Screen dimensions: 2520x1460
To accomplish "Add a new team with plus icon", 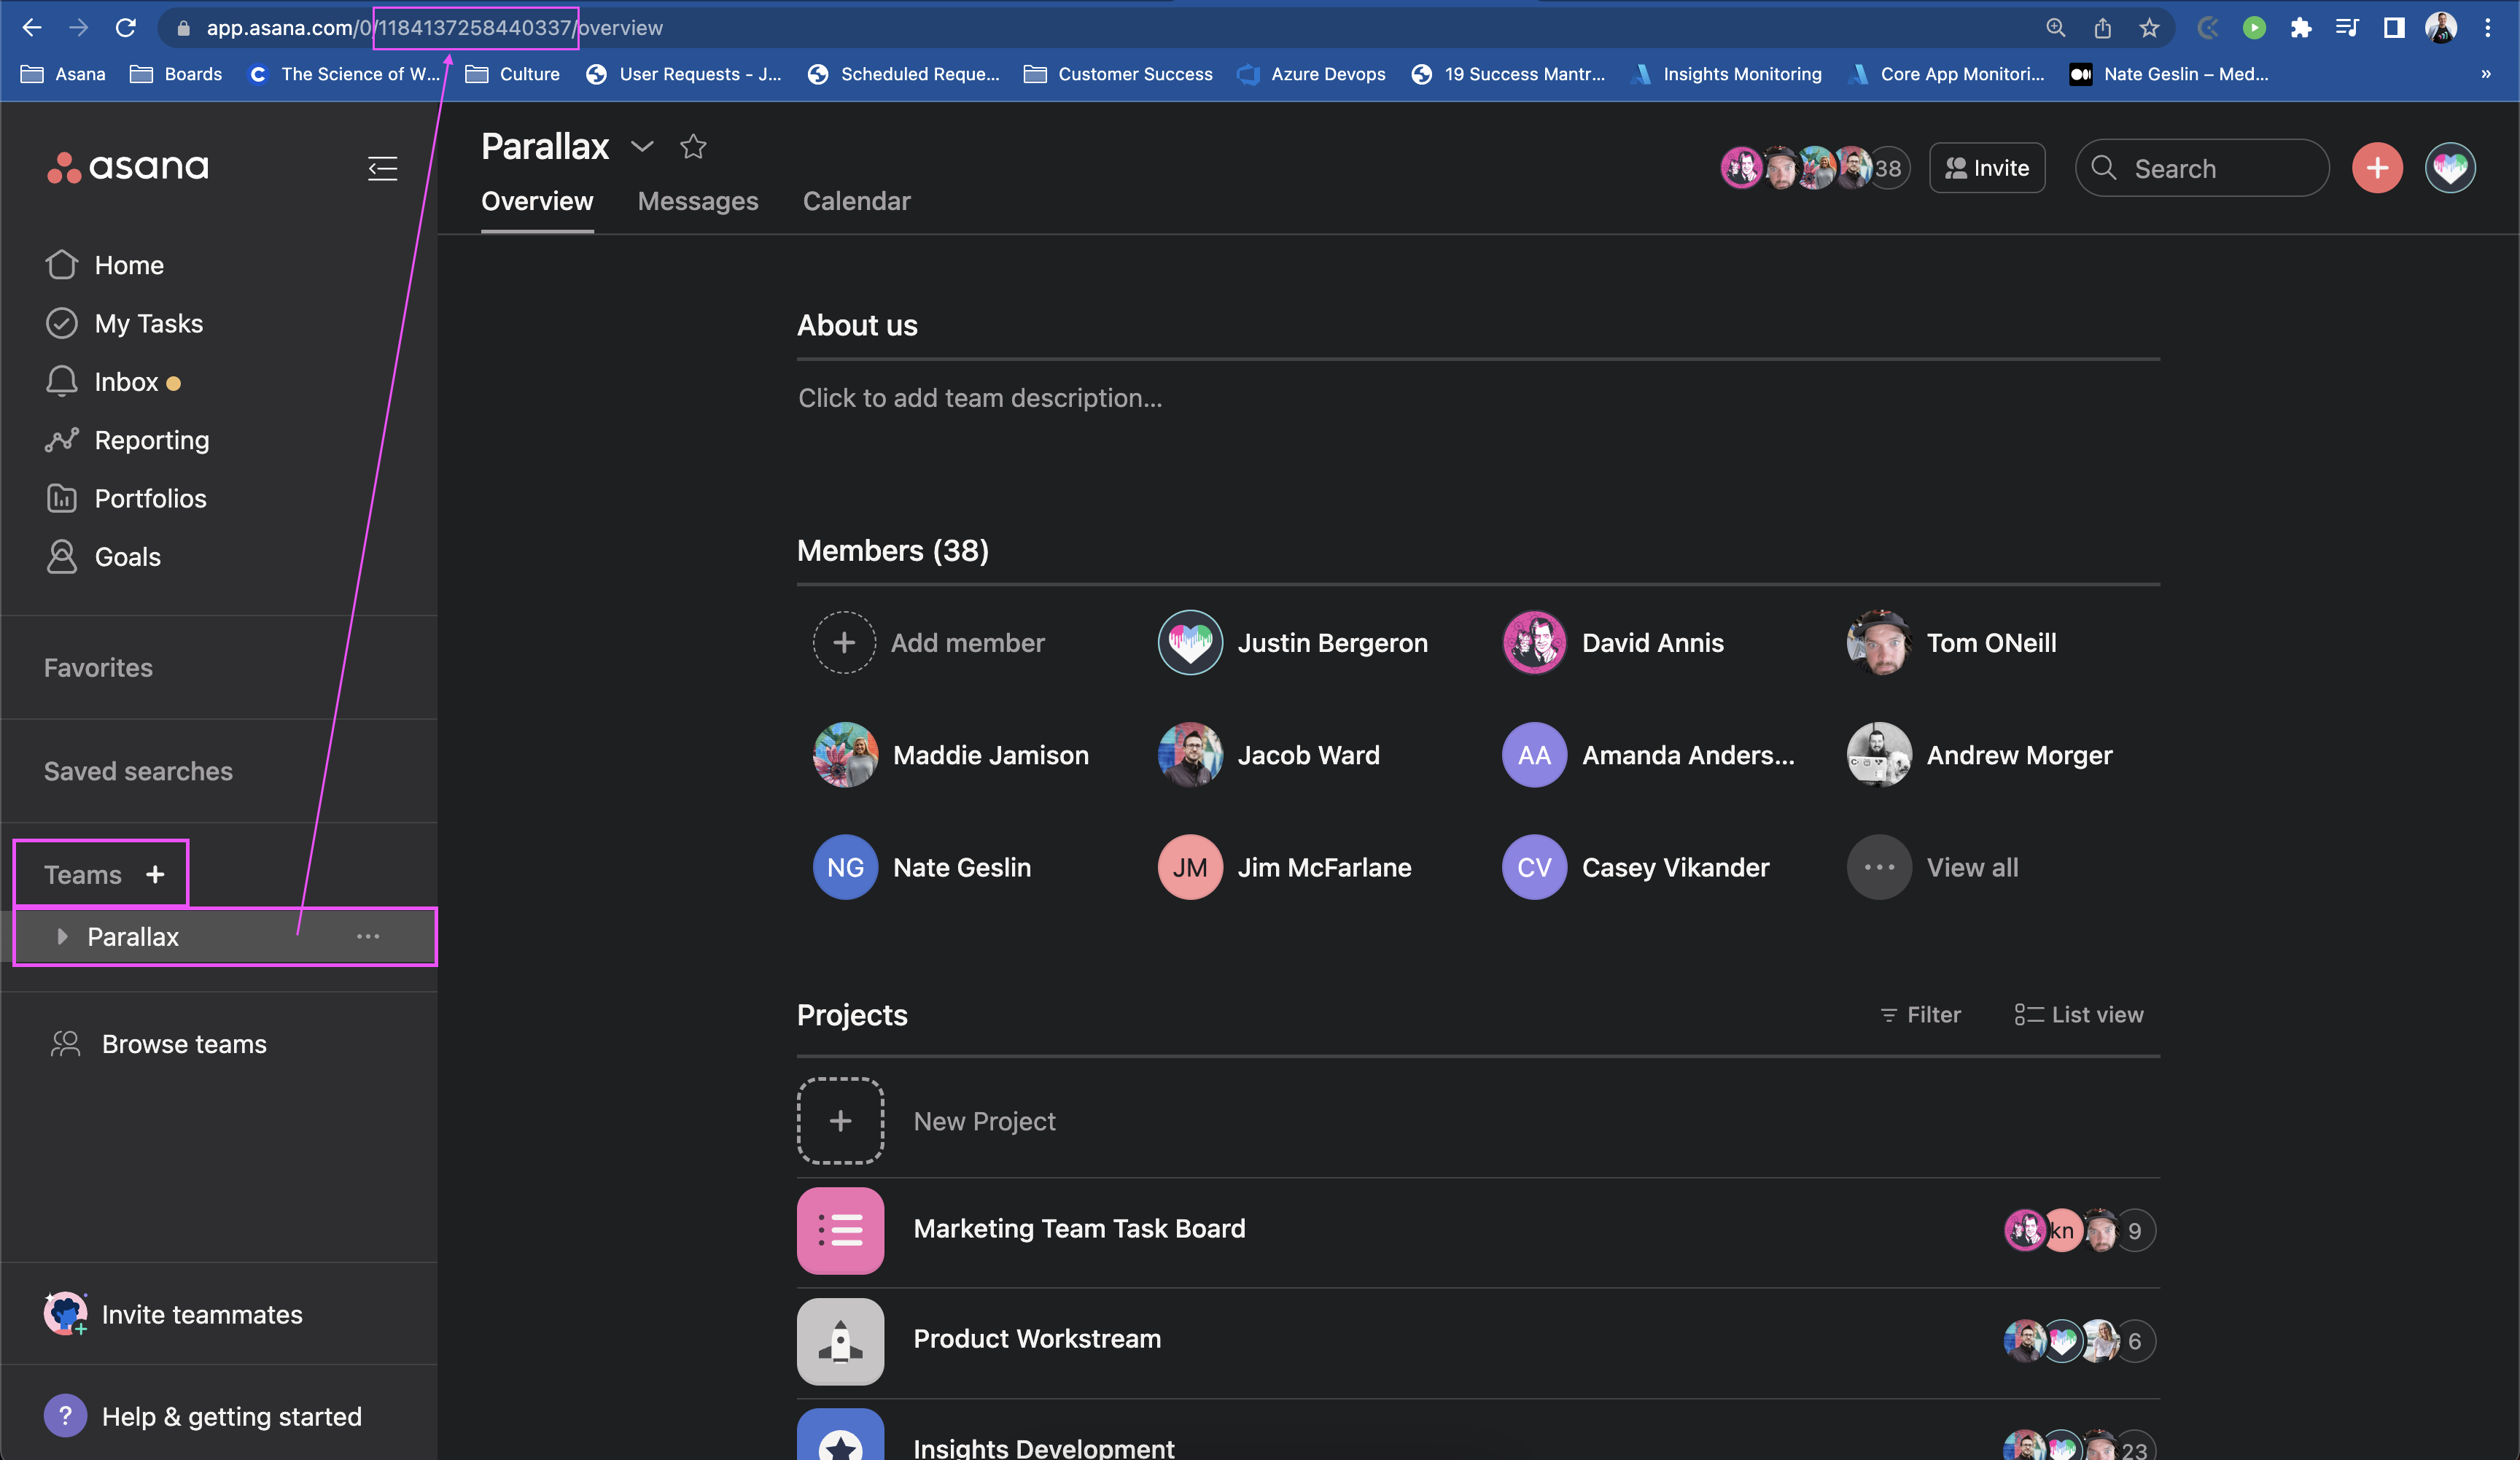I will (155, 875).
